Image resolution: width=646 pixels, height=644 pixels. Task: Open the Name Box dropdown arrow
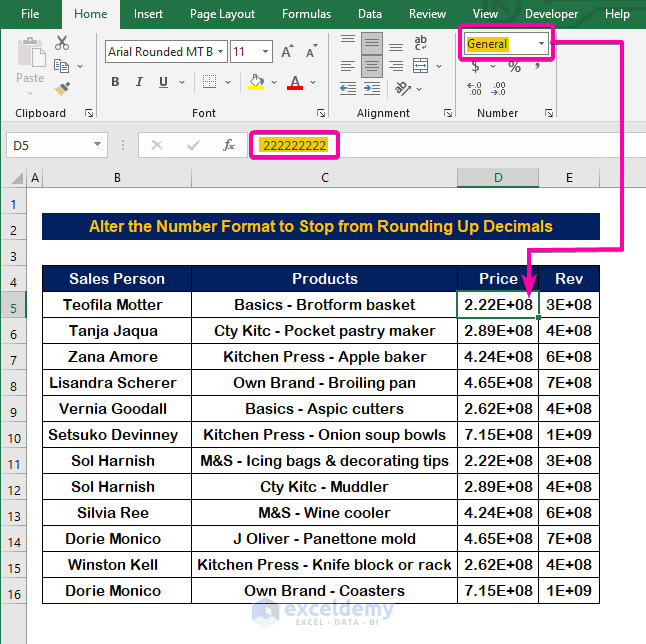tap(97, 145)
